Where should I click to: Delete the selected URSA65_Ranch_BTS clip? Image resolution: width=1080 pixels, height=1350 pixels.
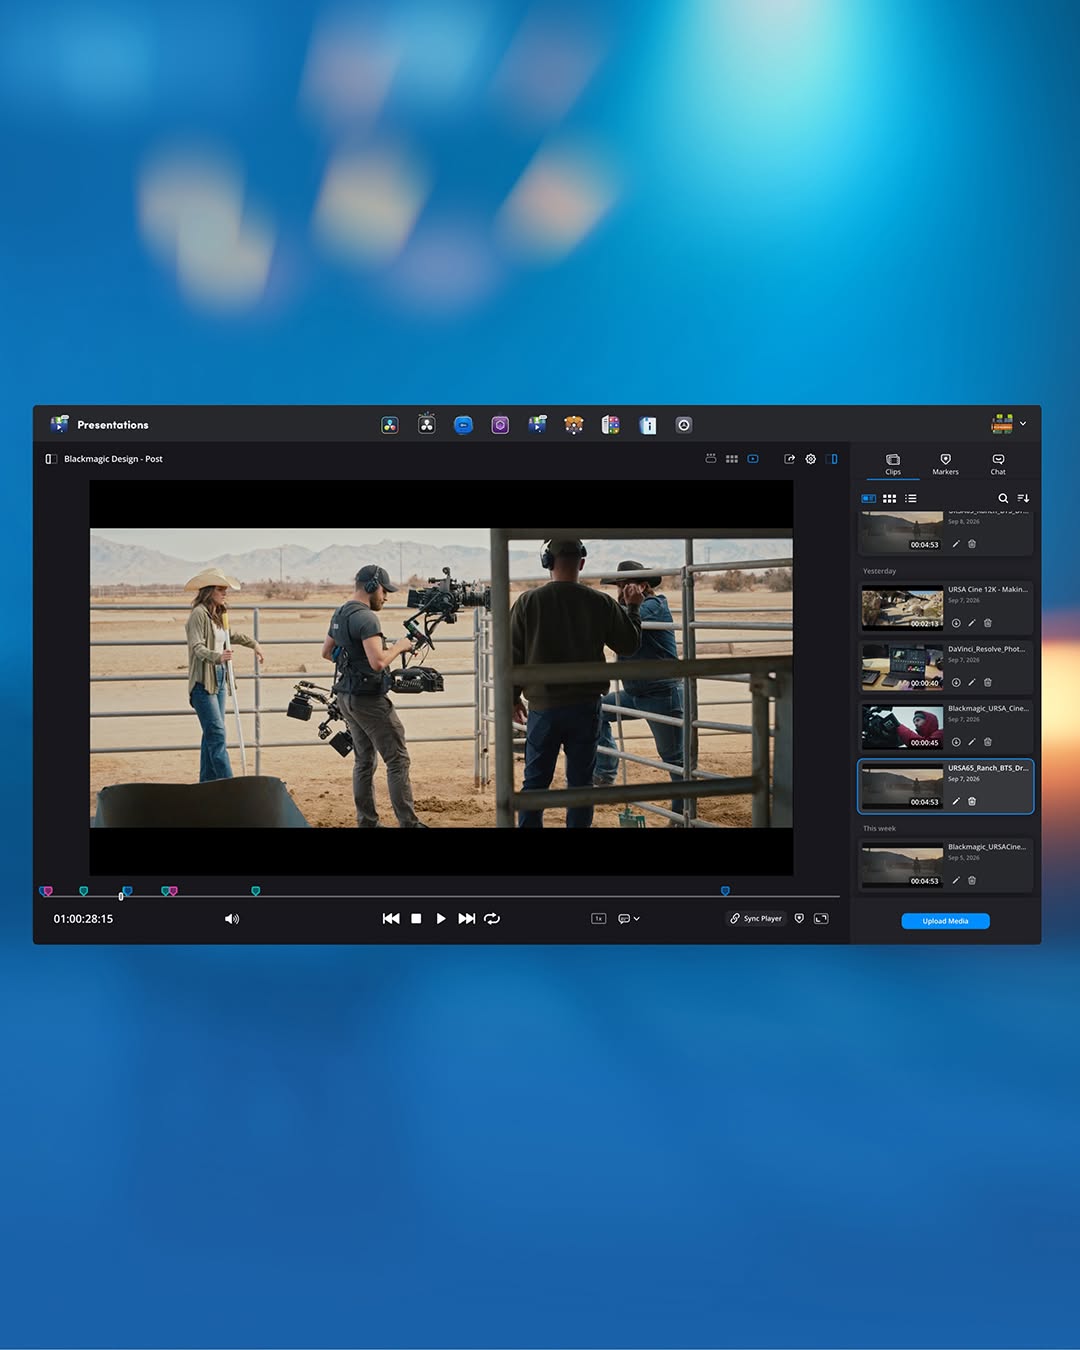pos(972,801)
